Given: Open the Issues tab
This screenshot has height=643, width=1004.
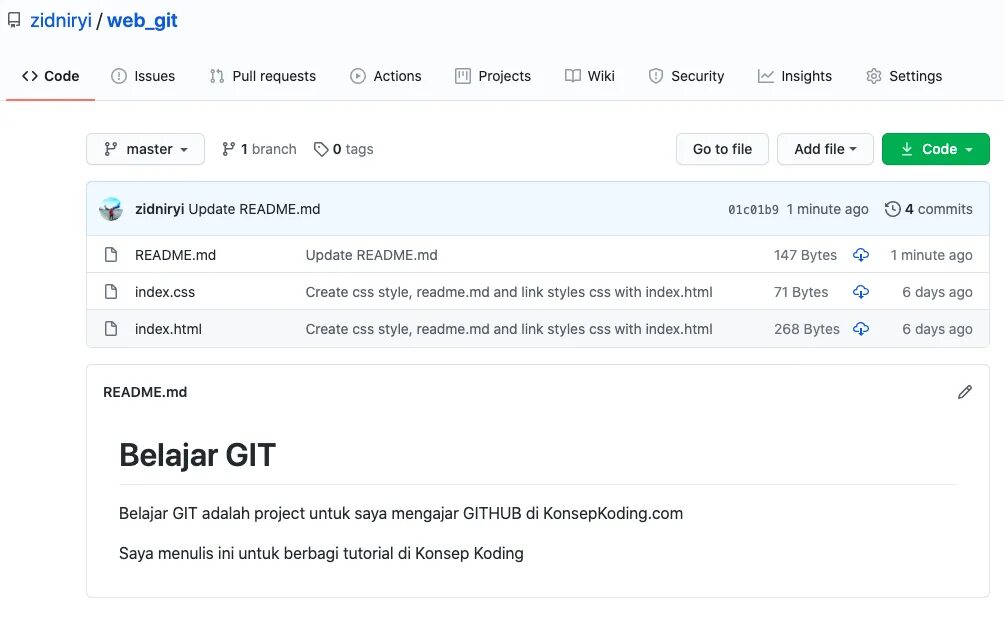Looking at the screenshot, I should pos(143,75).
